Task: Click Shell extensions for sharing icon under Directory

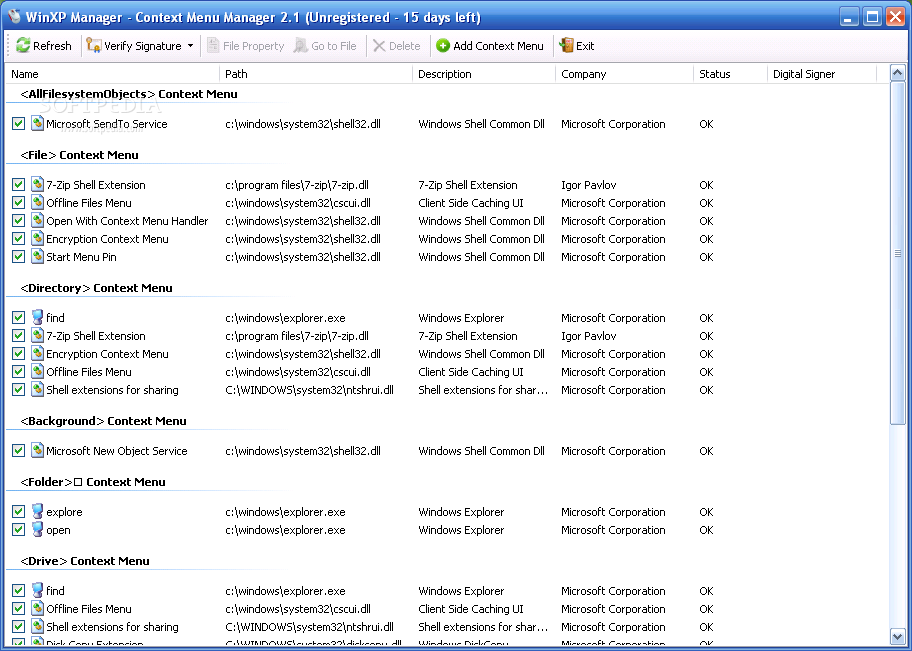Action: tap(37, 389)
